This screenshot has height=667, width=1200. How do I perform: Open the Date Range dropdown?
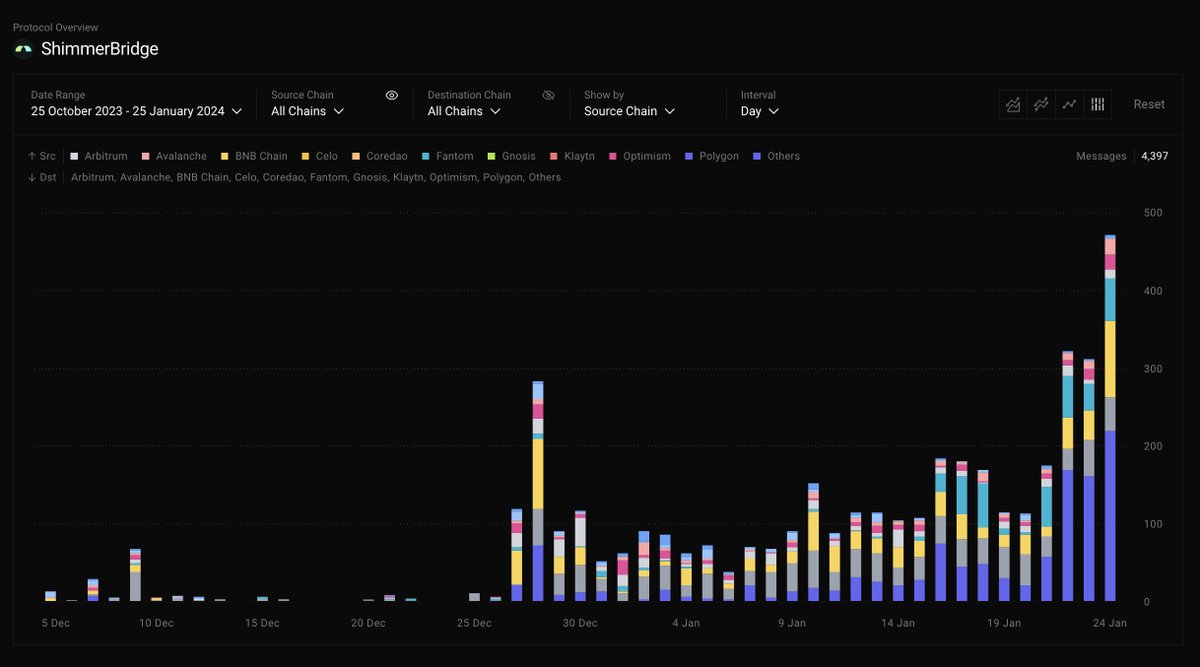click(137, 111)
